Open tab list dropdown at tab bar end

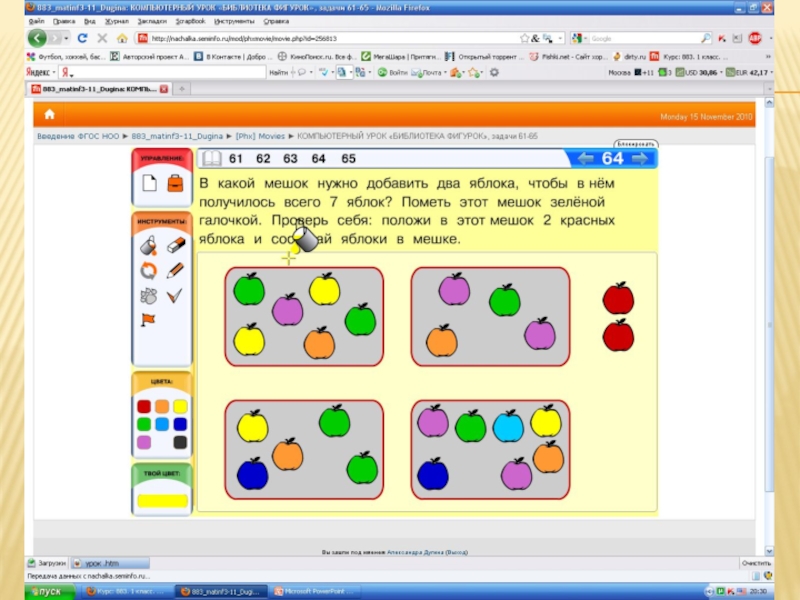(x=769, y=89)
